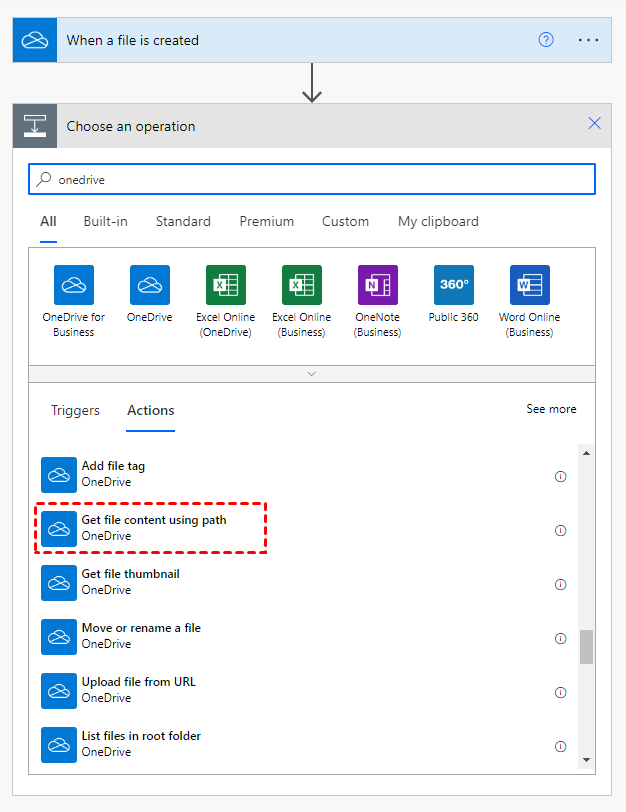Close the Choose an operation panel
Screen dimensions: 626x812
pyautogui.click(x=595, y=124)
